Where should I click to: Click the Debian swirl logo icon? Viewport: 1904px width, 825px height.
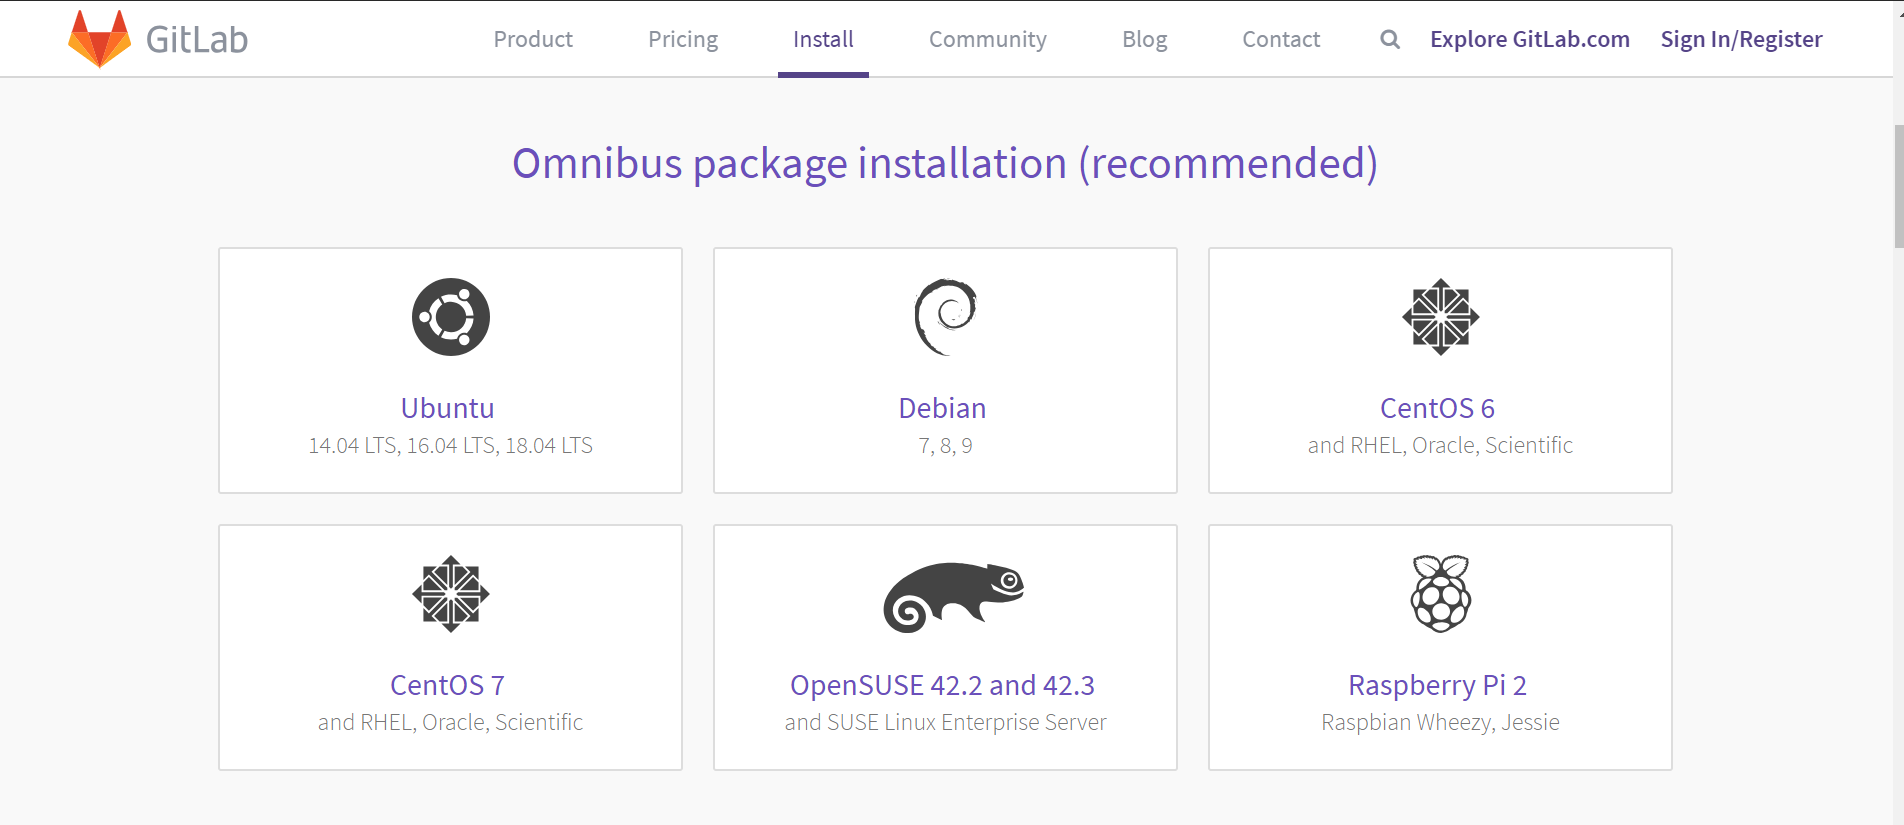coord(945,317)
